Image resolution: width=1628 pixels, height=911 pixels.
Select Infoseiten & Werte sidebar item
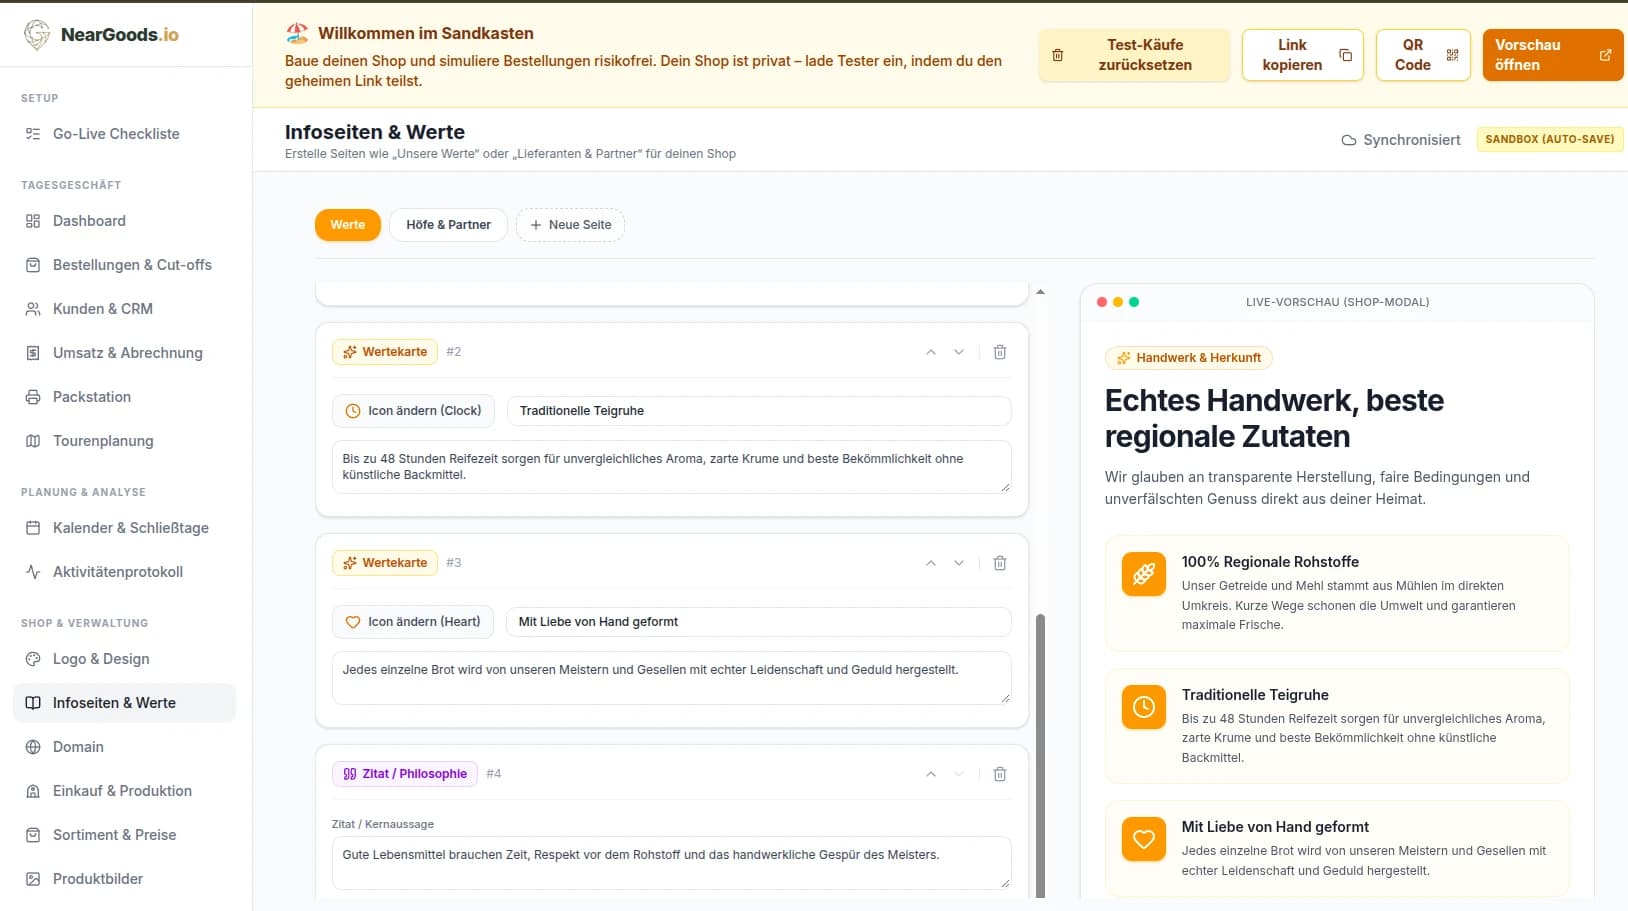coord(125,703)
